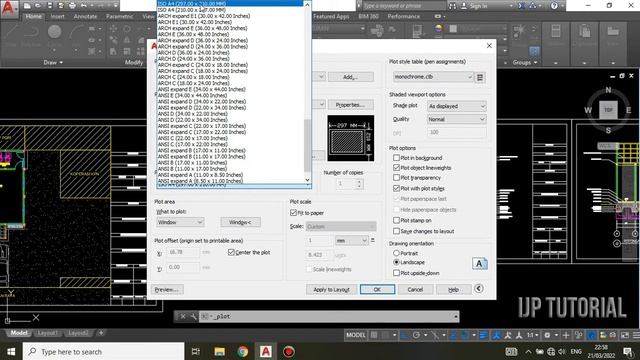The height and width of the screenshot is (360, 640).
Task: Open Chrome from the taskbar
Action: tap(243, 351)
